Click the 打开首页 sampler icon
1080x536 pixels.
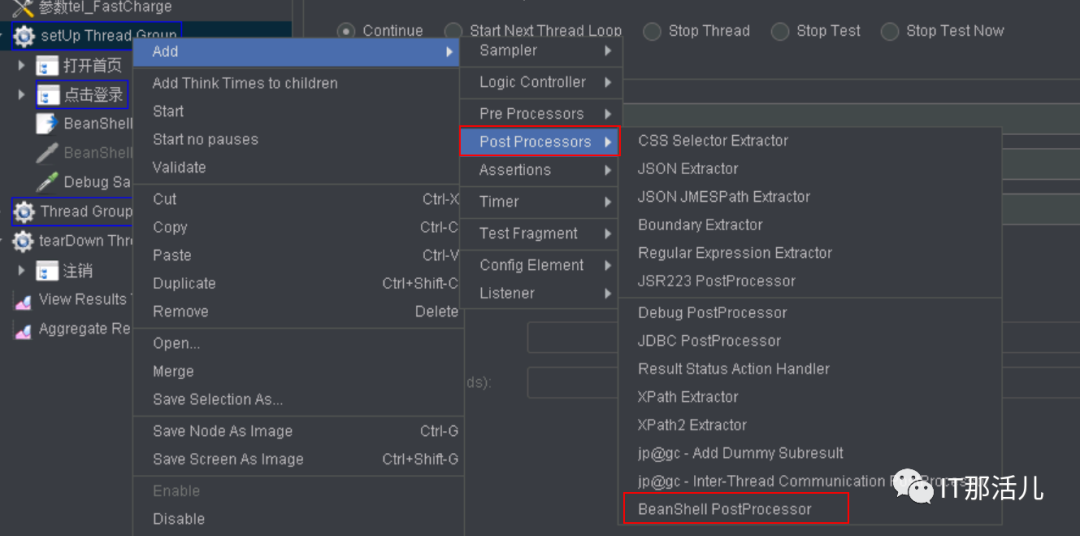pyautogui.click(x=47, y=66)
